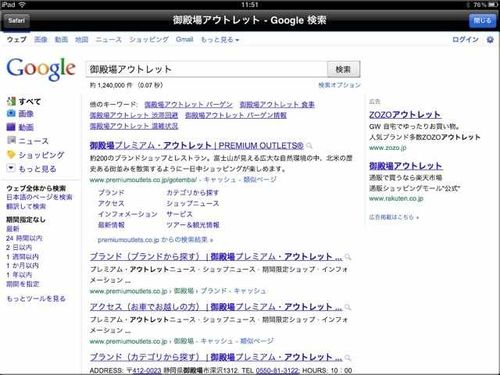Expand もっとツールを見る tools link
The height and width of the screenshot is (375, 500).
(x=36, y=298)
